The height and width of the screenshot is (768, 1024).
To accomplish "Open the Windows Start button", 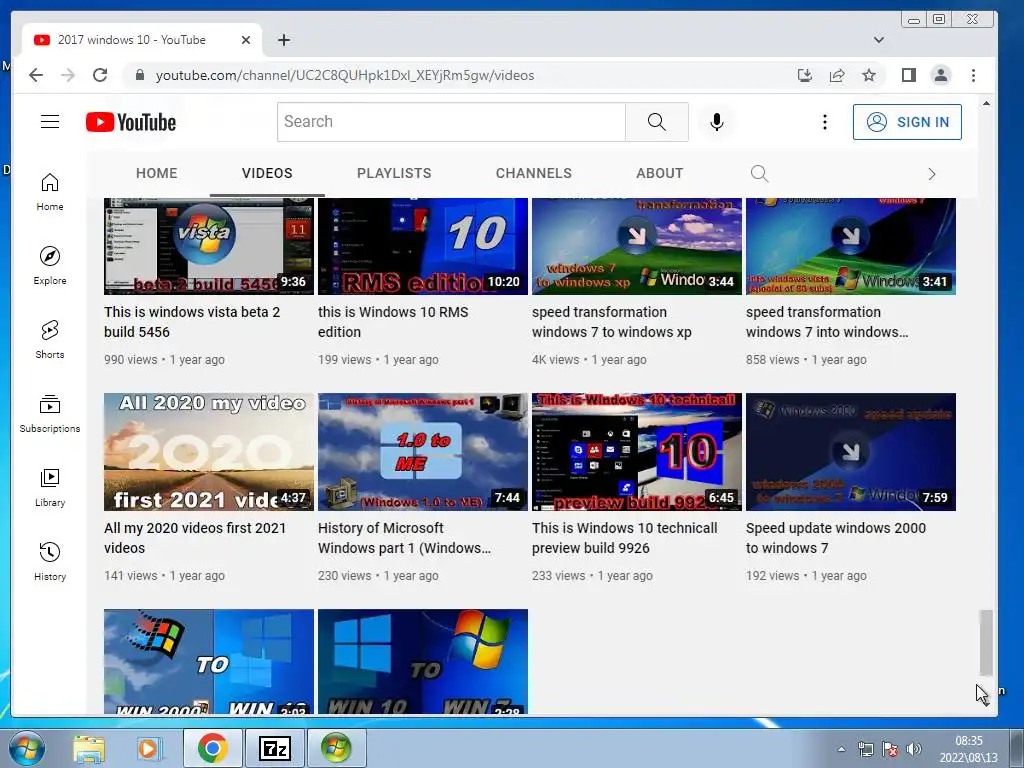I will coord(26,748).
